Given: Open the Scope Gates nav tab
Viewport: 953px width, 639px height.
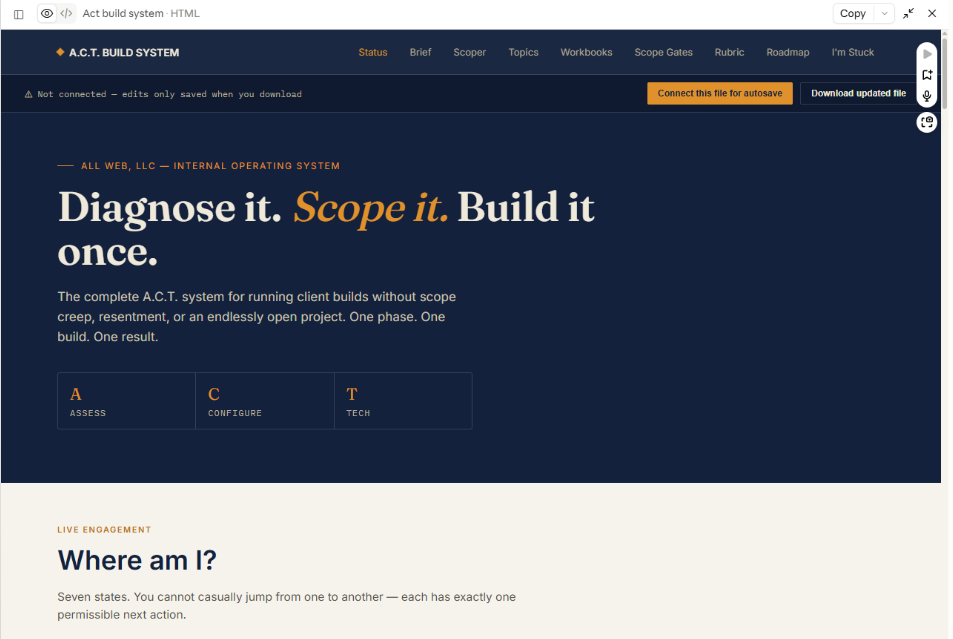Looking at the screenshot, I should tap(663, 52).
